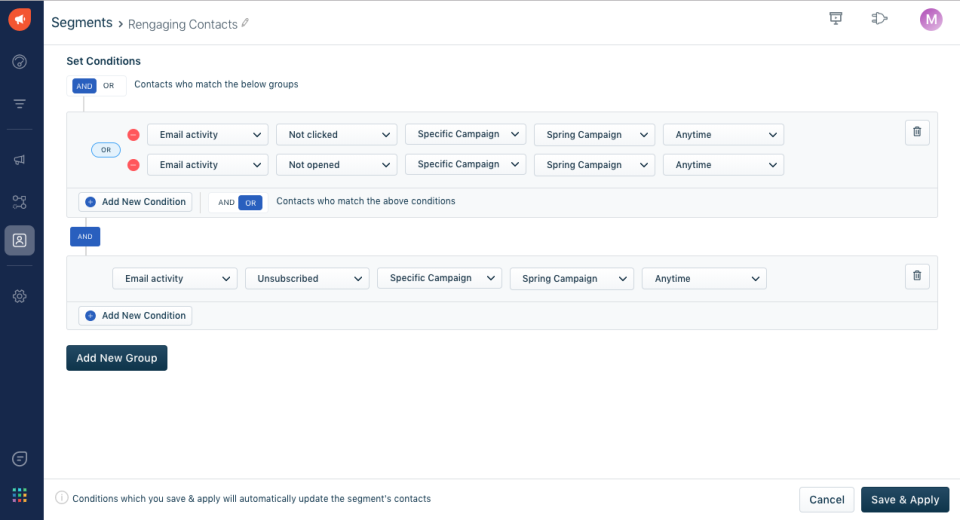Viewport: 960px width, 520px height.
Task: Click text 'Contacts who match the below groups'
Action: coord(216,85)
